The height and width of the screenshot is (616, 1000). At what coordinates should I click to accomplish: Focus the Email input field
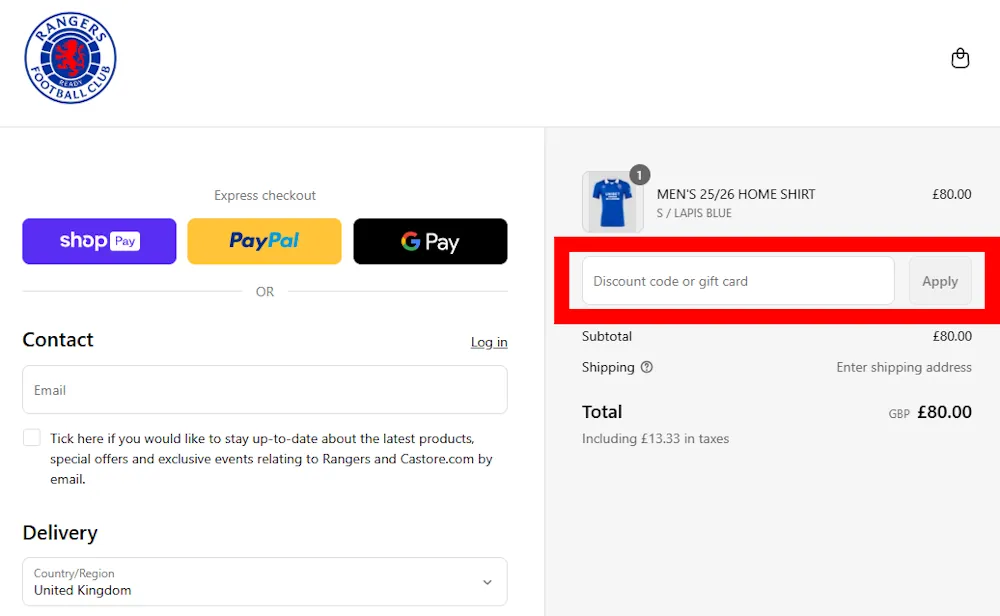pyautogui.click(x=264, y=390)
